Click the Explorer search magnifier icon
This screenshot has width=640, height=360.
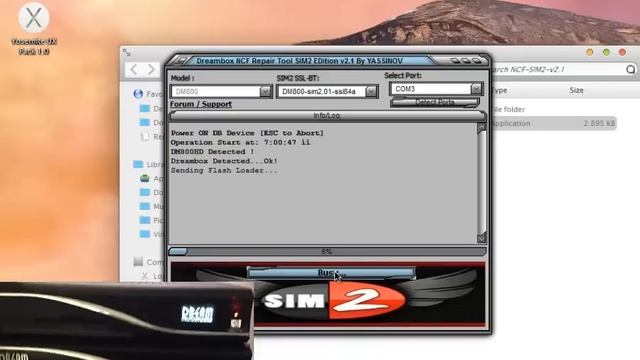631,69
